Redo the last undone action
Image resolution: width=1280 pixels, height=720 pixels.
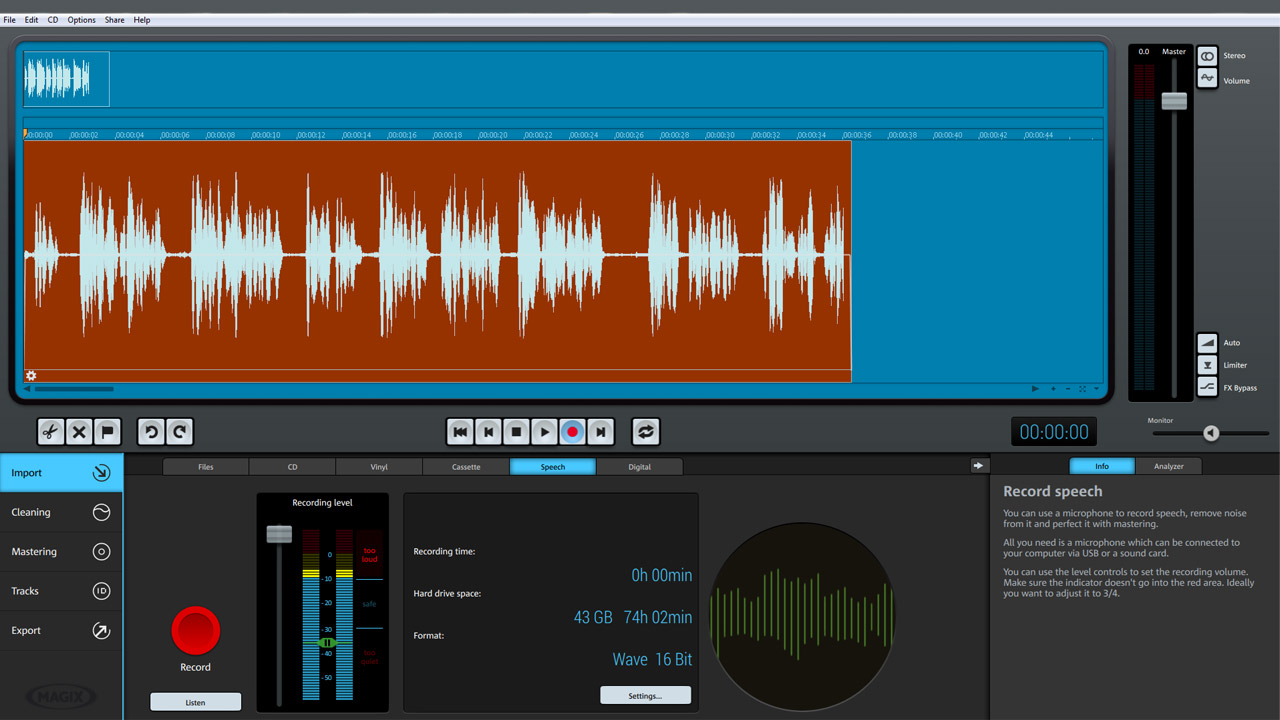[179, 432]
